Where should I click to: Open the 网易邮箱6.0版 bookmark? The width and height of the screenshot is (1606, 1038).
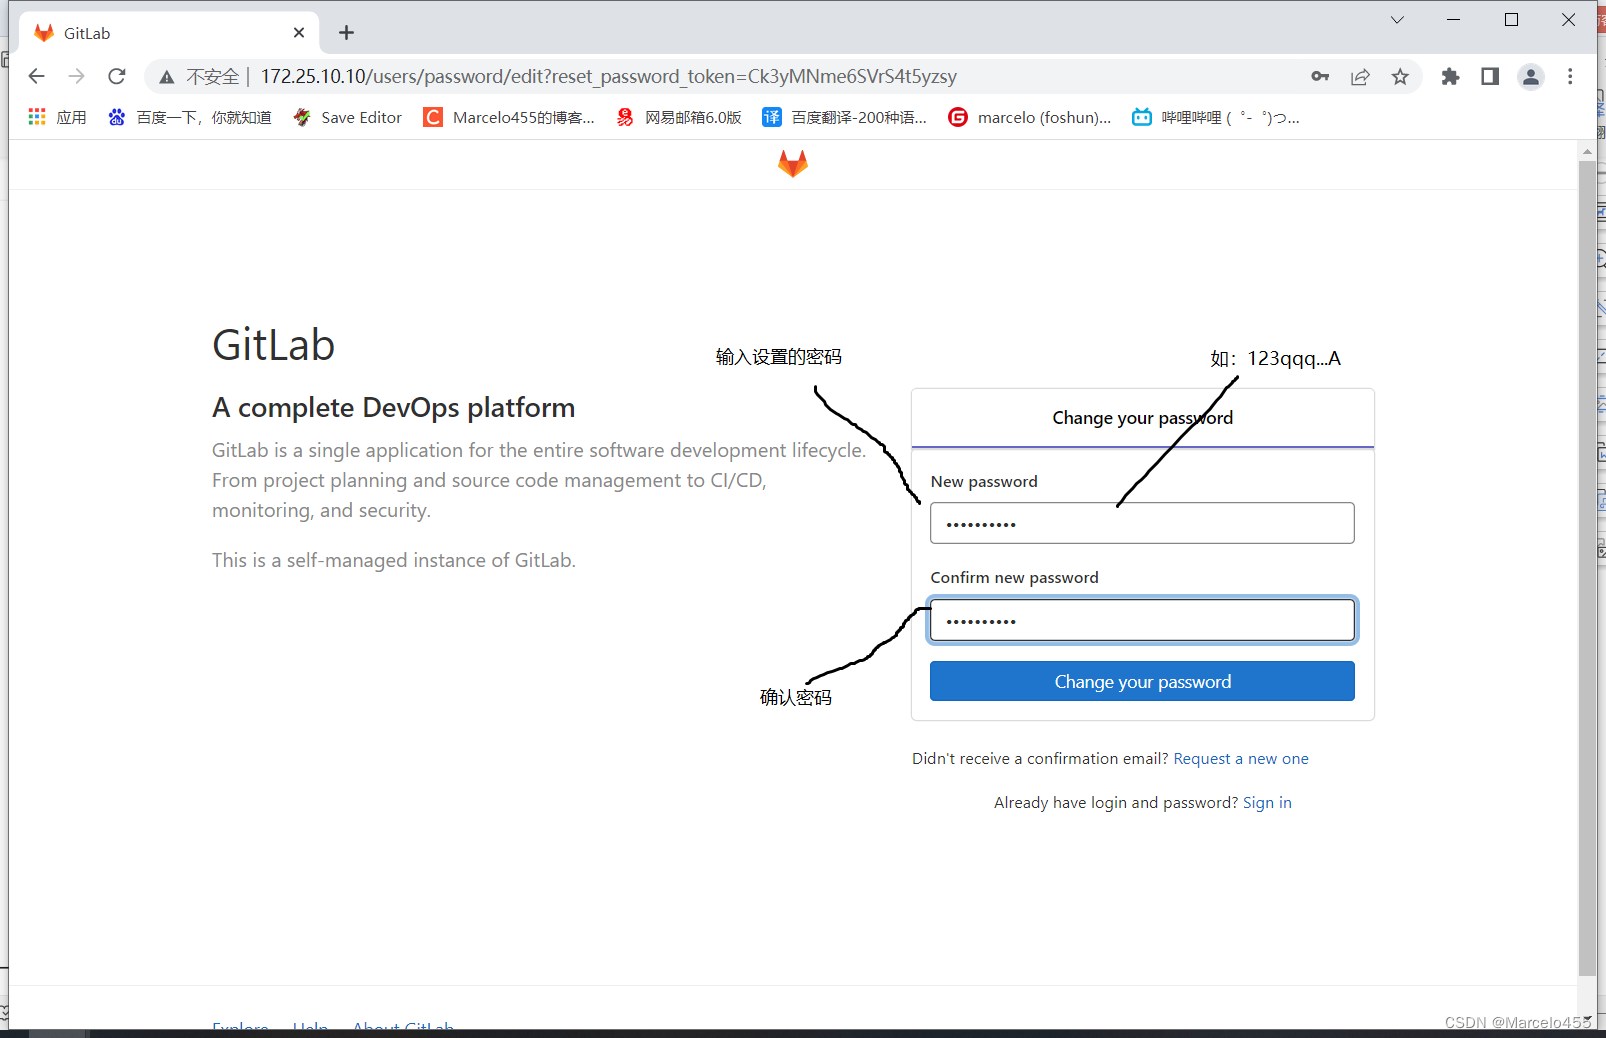pyautogui.click(x=679, y=117)
